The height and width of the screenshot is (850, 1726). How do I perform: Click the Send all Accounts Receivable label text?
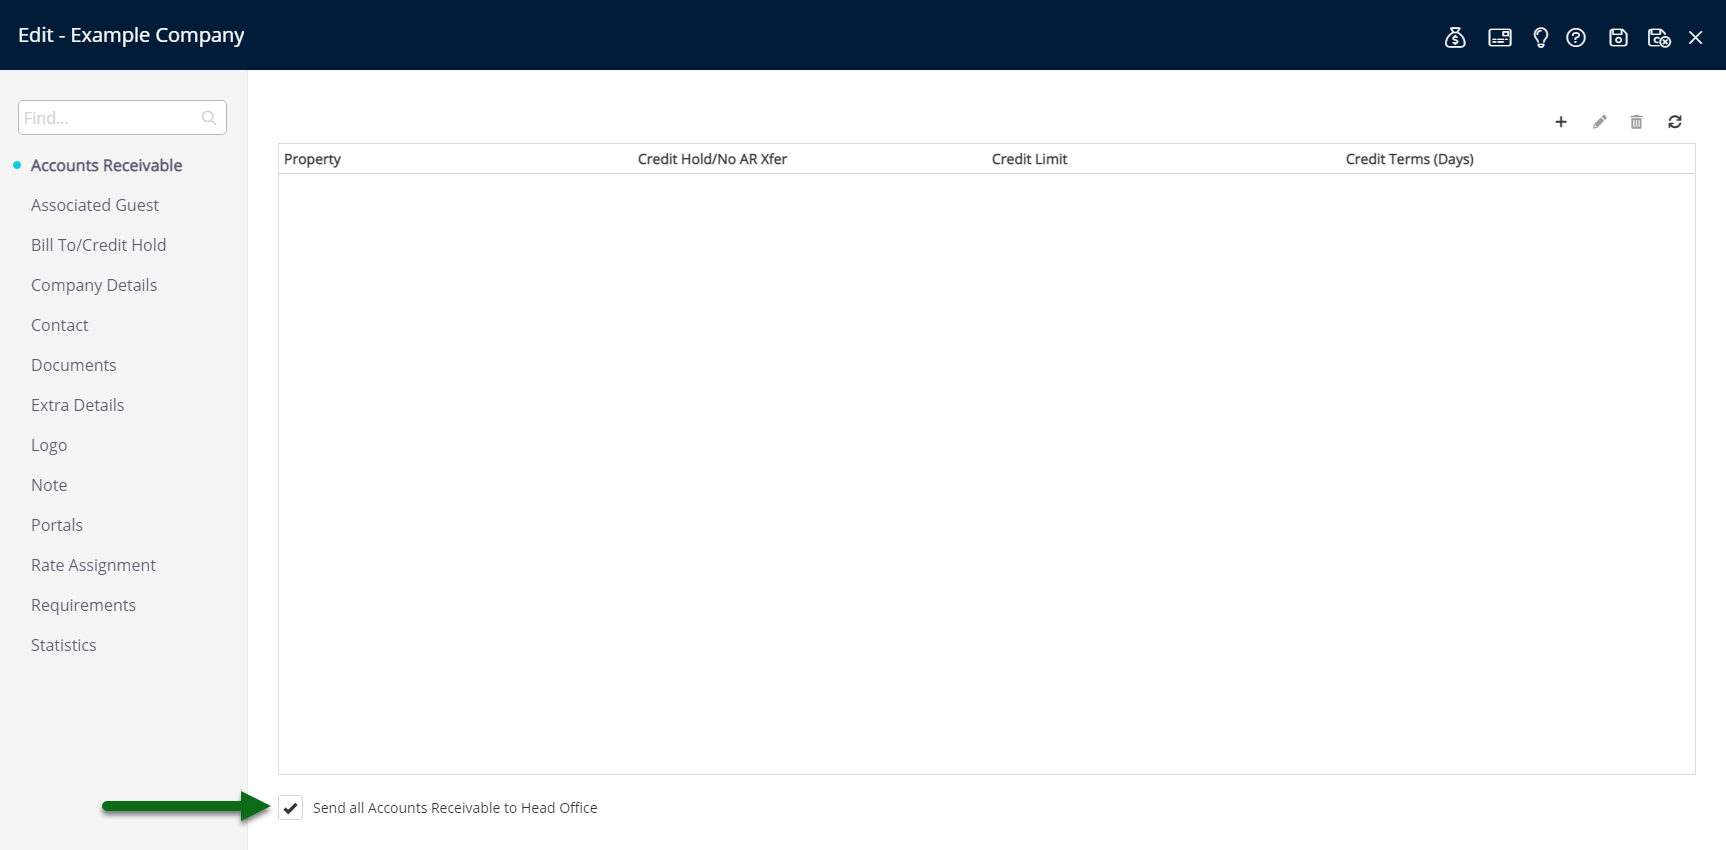[455, 808]
